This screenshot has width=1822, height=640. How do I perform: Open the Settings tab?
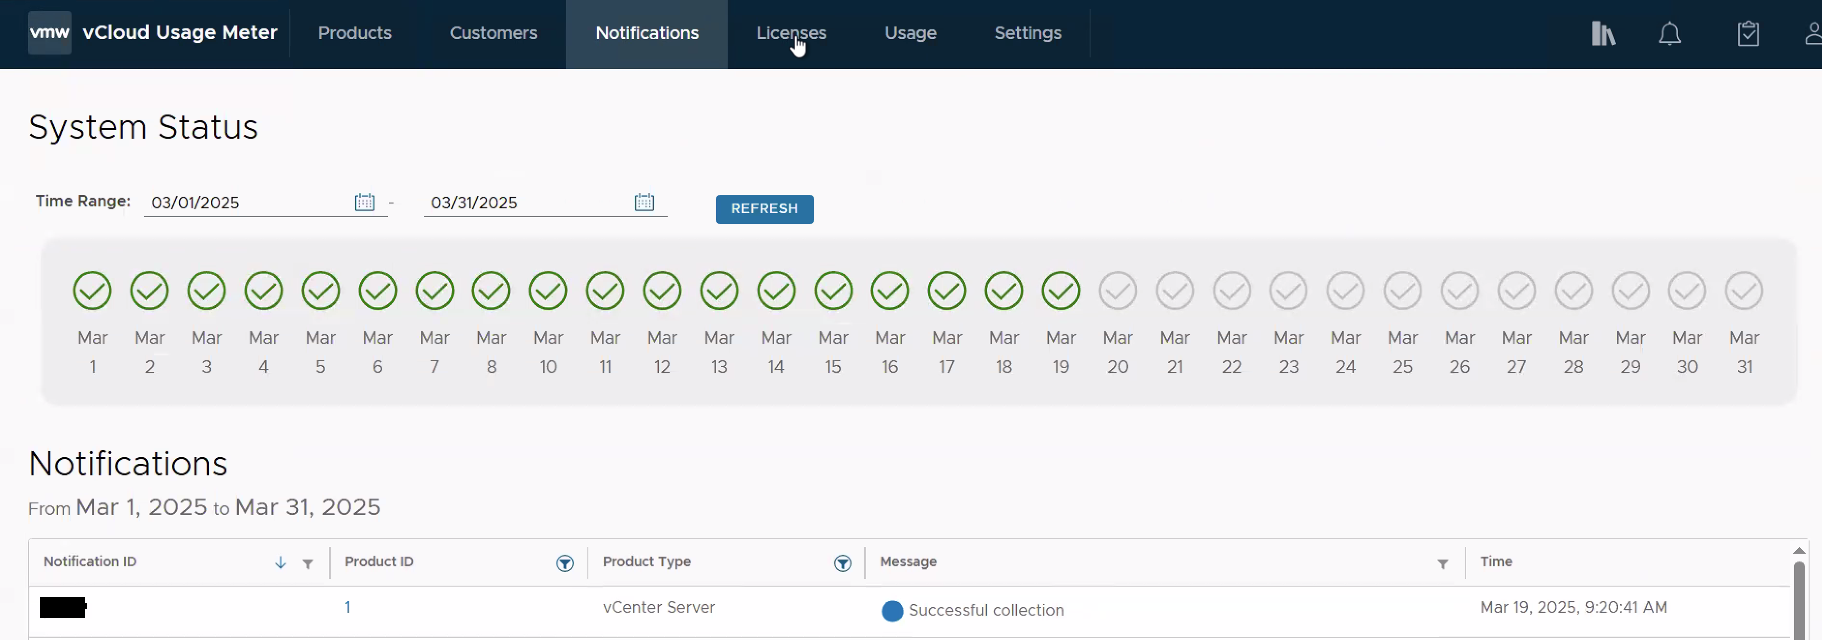[x=1027, y=33]
